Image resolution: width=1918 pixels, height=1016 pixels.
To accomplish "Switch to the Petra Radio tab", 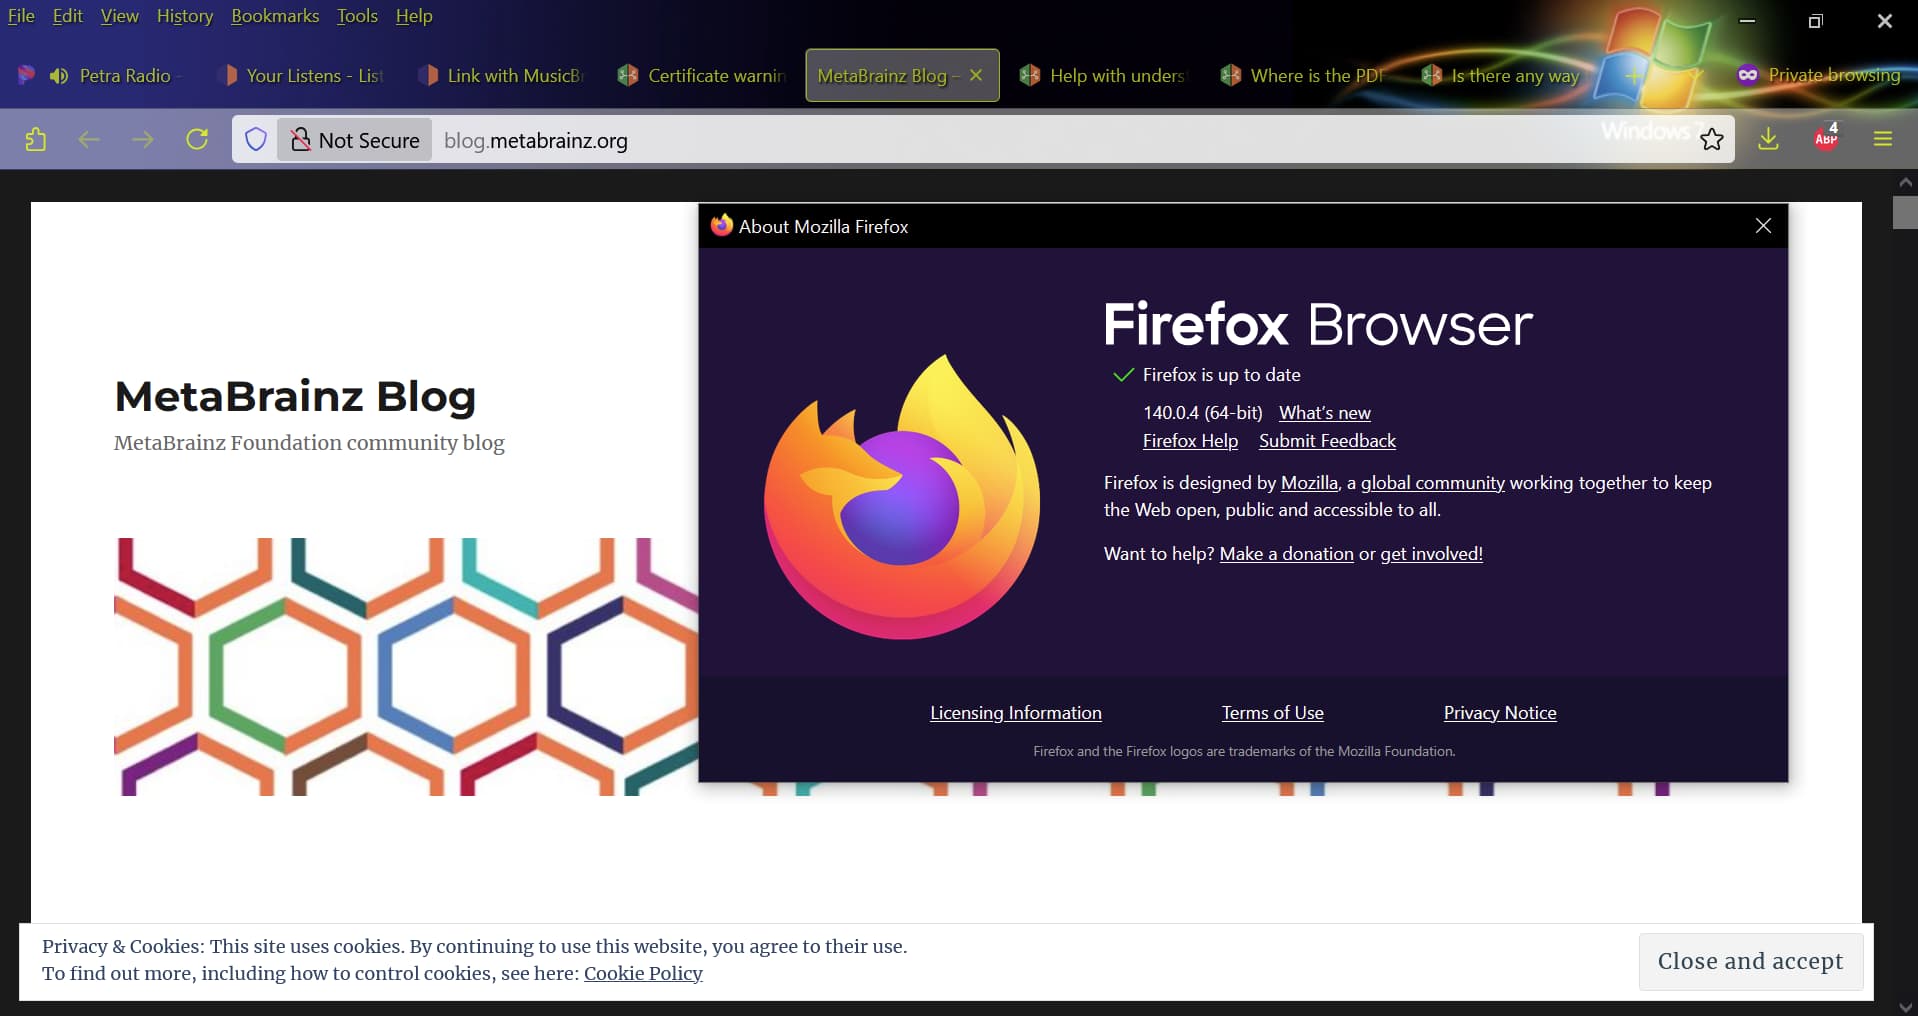I will [x=125, y=75].
